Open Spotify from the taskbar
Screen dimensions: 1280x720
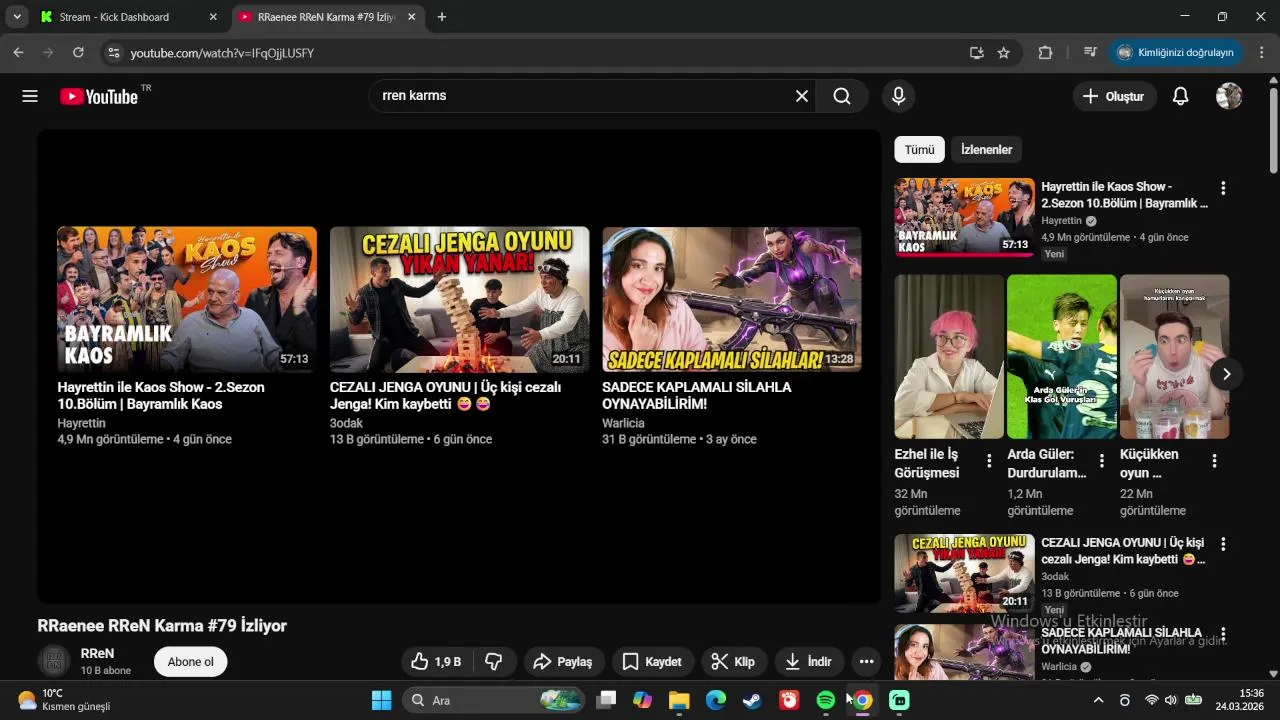point(826,700)
